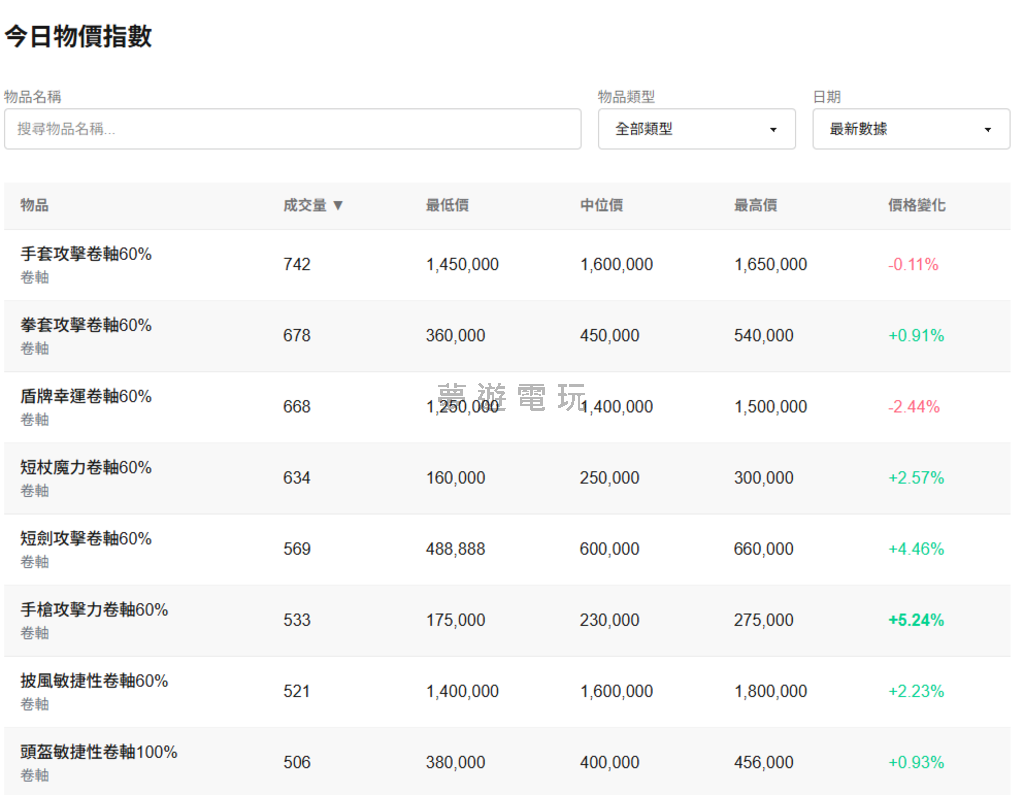
Task: Select the 拳套攻擊卷軸60% item
Action: (86, 325)
